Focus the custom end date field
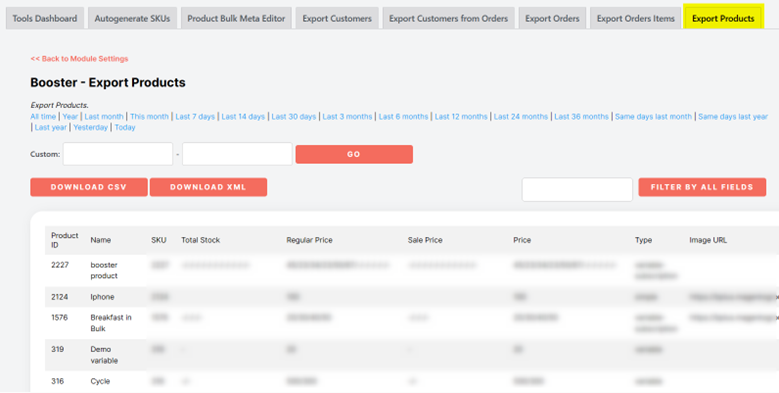The image size is (779, 393). click(237, 154)
